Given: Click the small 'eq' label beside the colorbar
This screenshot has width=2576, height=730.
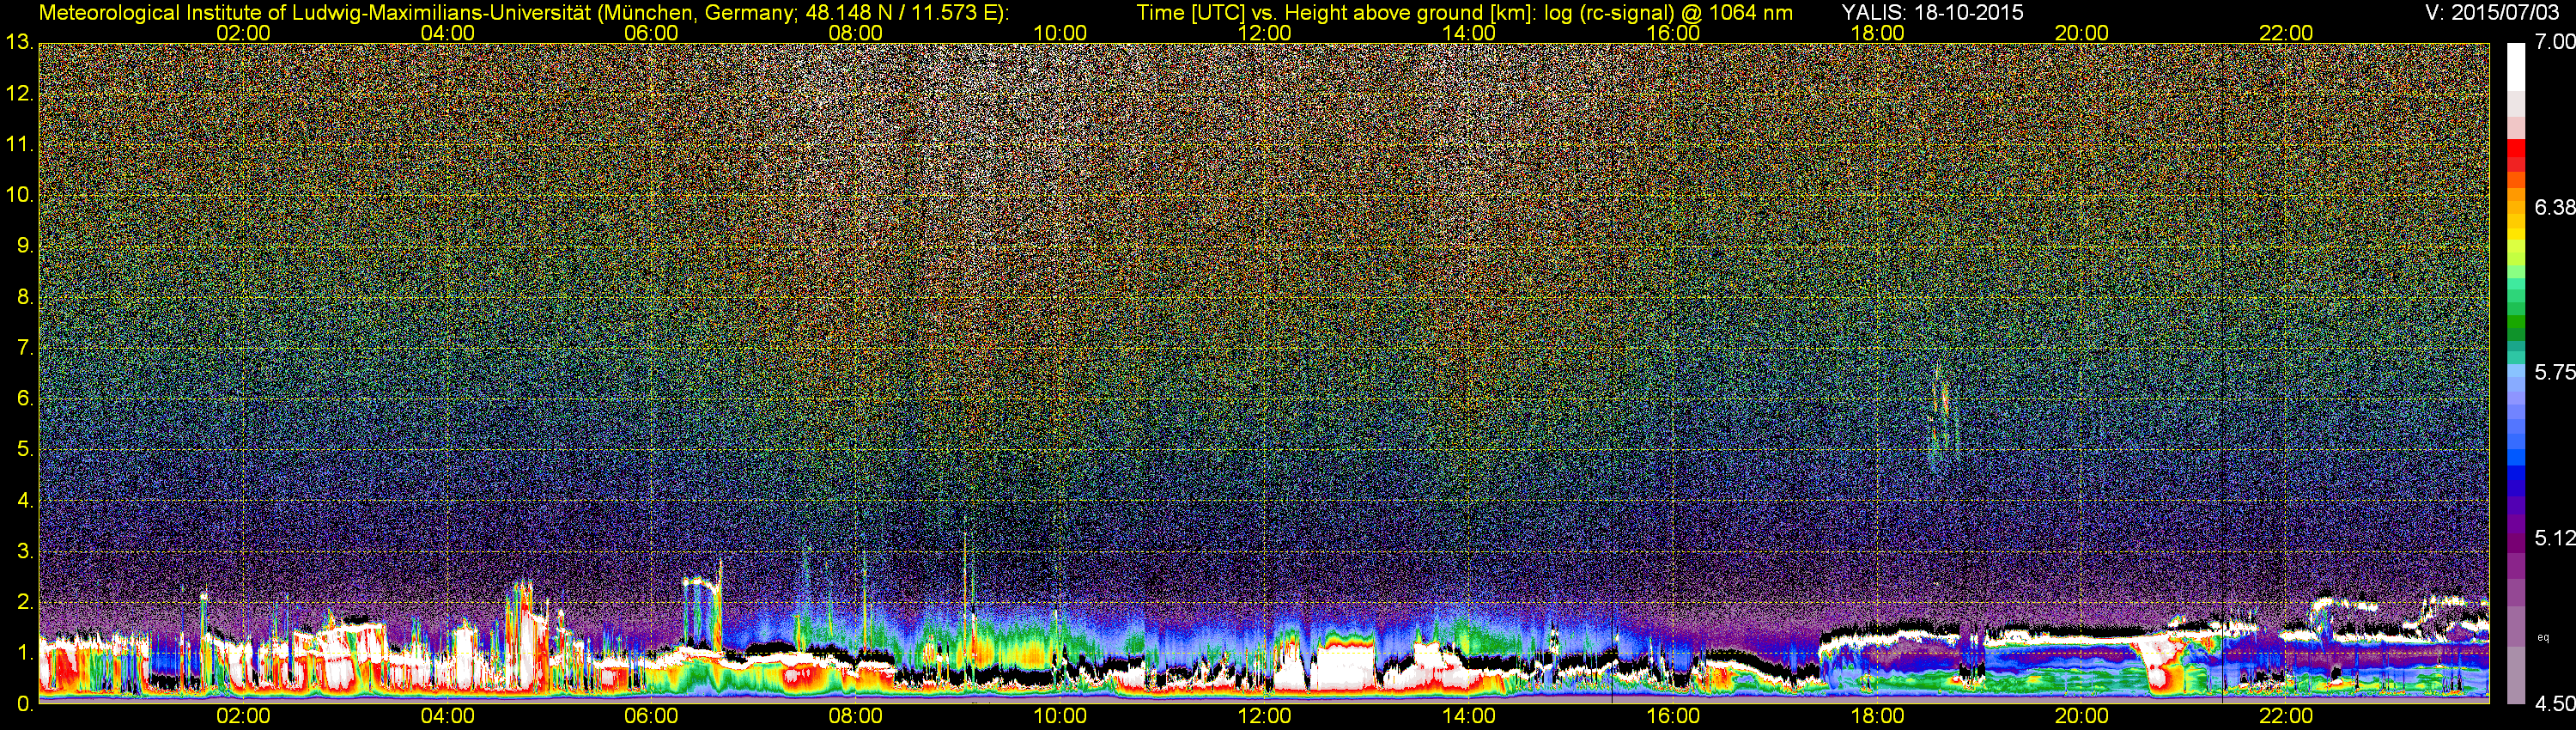Looking at the screenshot, I should point(2543,637).
